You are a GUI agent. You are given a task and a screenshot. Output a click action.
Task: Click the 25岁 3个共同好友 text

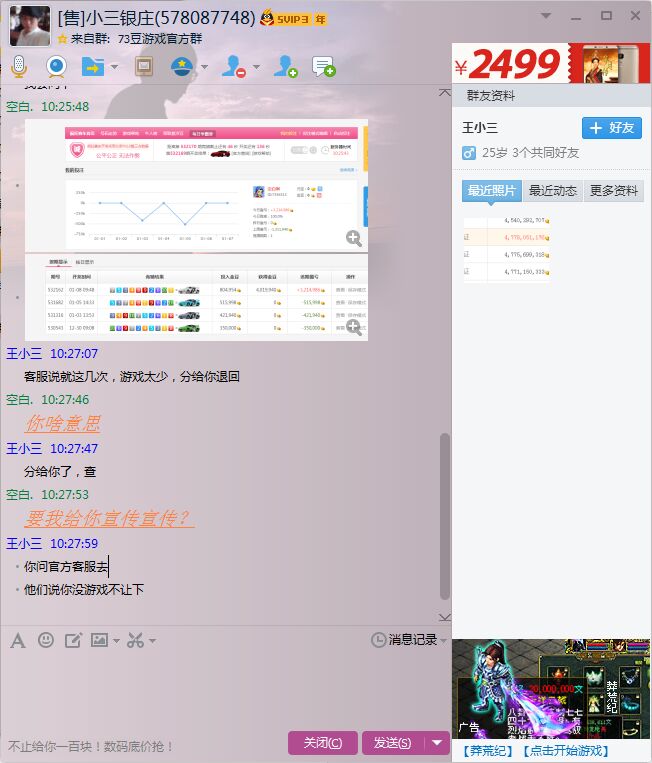coord(530,153)
